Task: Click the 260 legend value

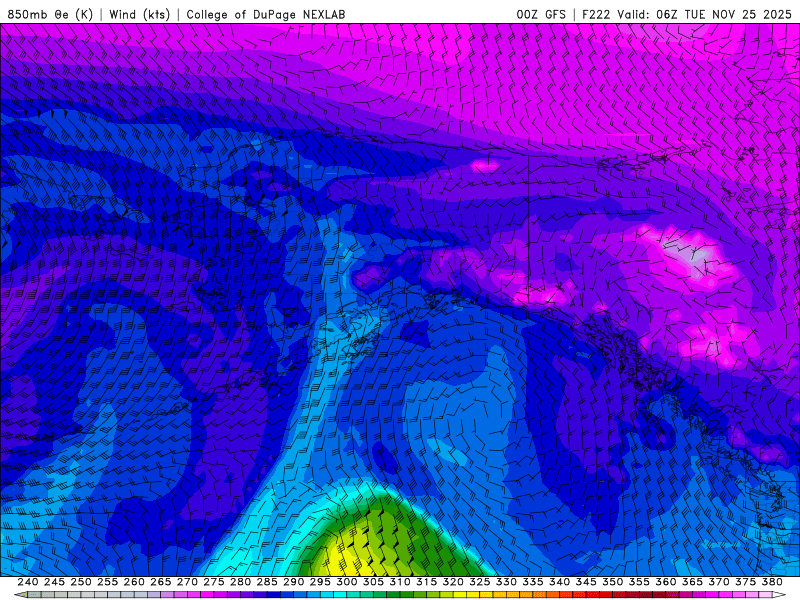Action: tap(134, 582)
